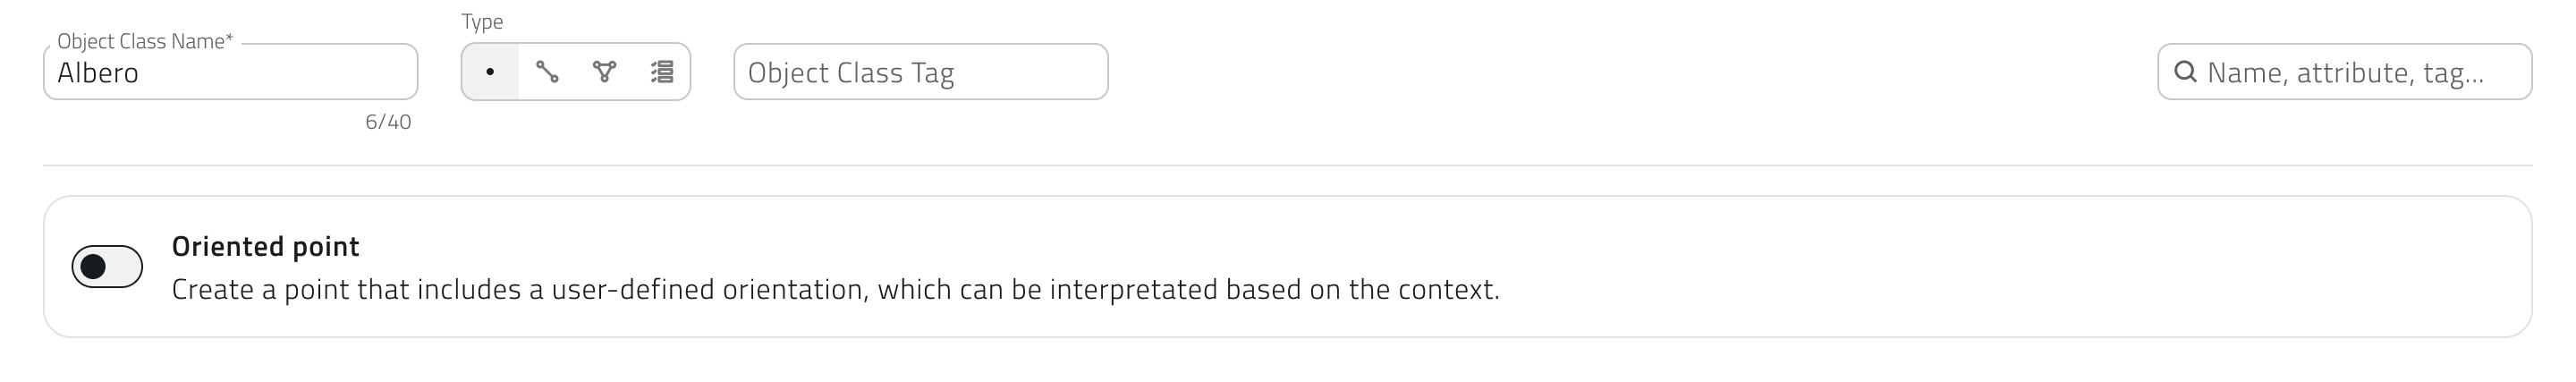Click the "Object Class Name*" floating label
This screenshot has width=2576, height=382.
tap(144, 41)
